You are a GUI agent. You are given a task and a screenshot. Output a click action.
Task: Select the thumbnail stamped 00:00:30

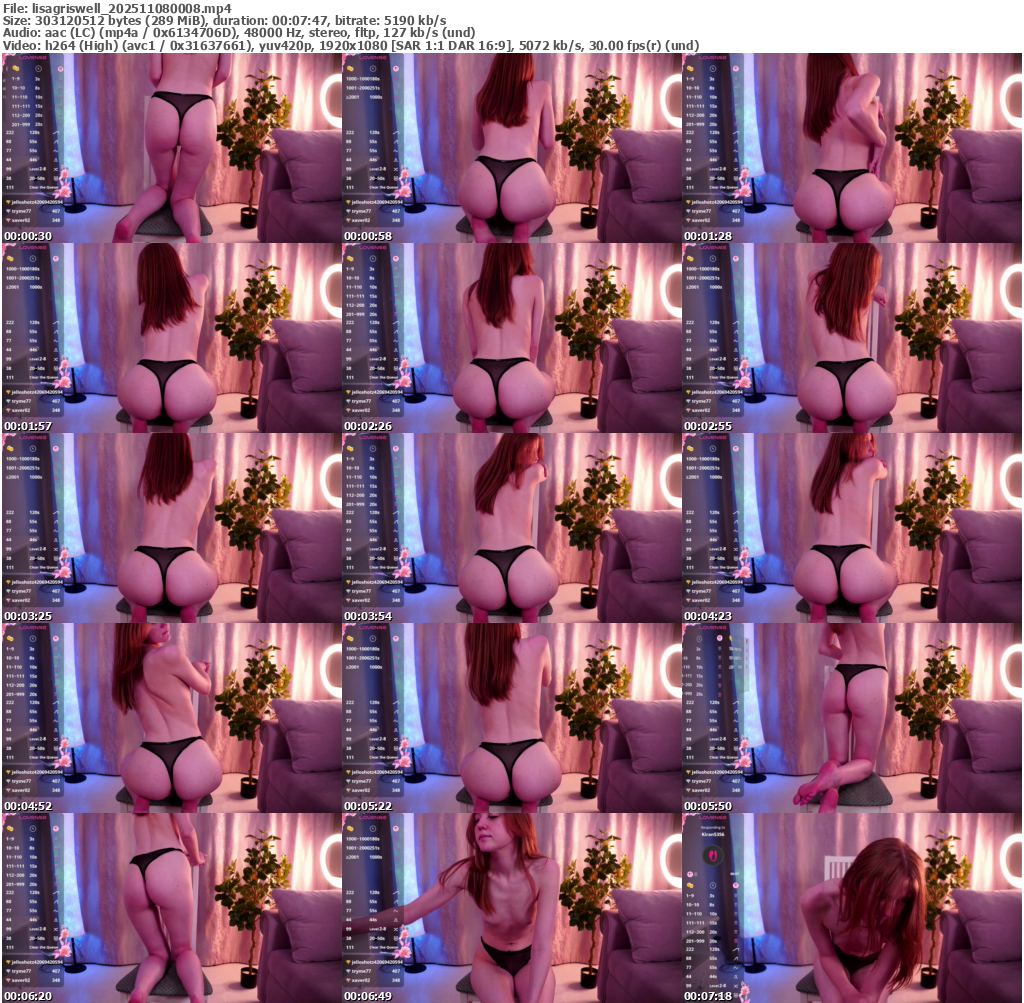[x=172, y=148]
